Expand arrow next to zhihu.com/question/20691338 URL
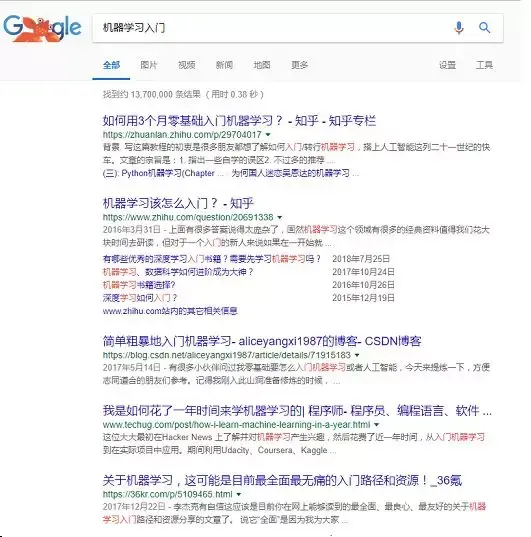Screen dimensions: 531x537 coord(280,217)
